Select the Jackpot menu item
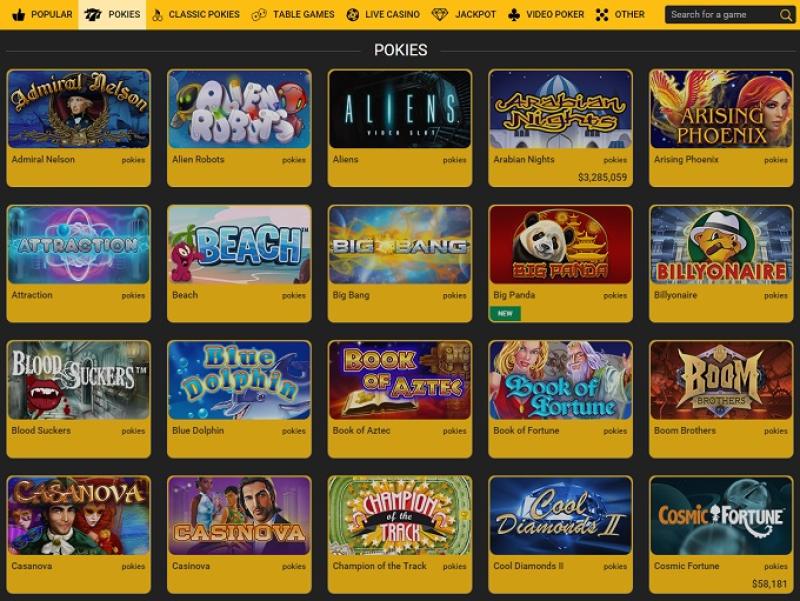 464,15
